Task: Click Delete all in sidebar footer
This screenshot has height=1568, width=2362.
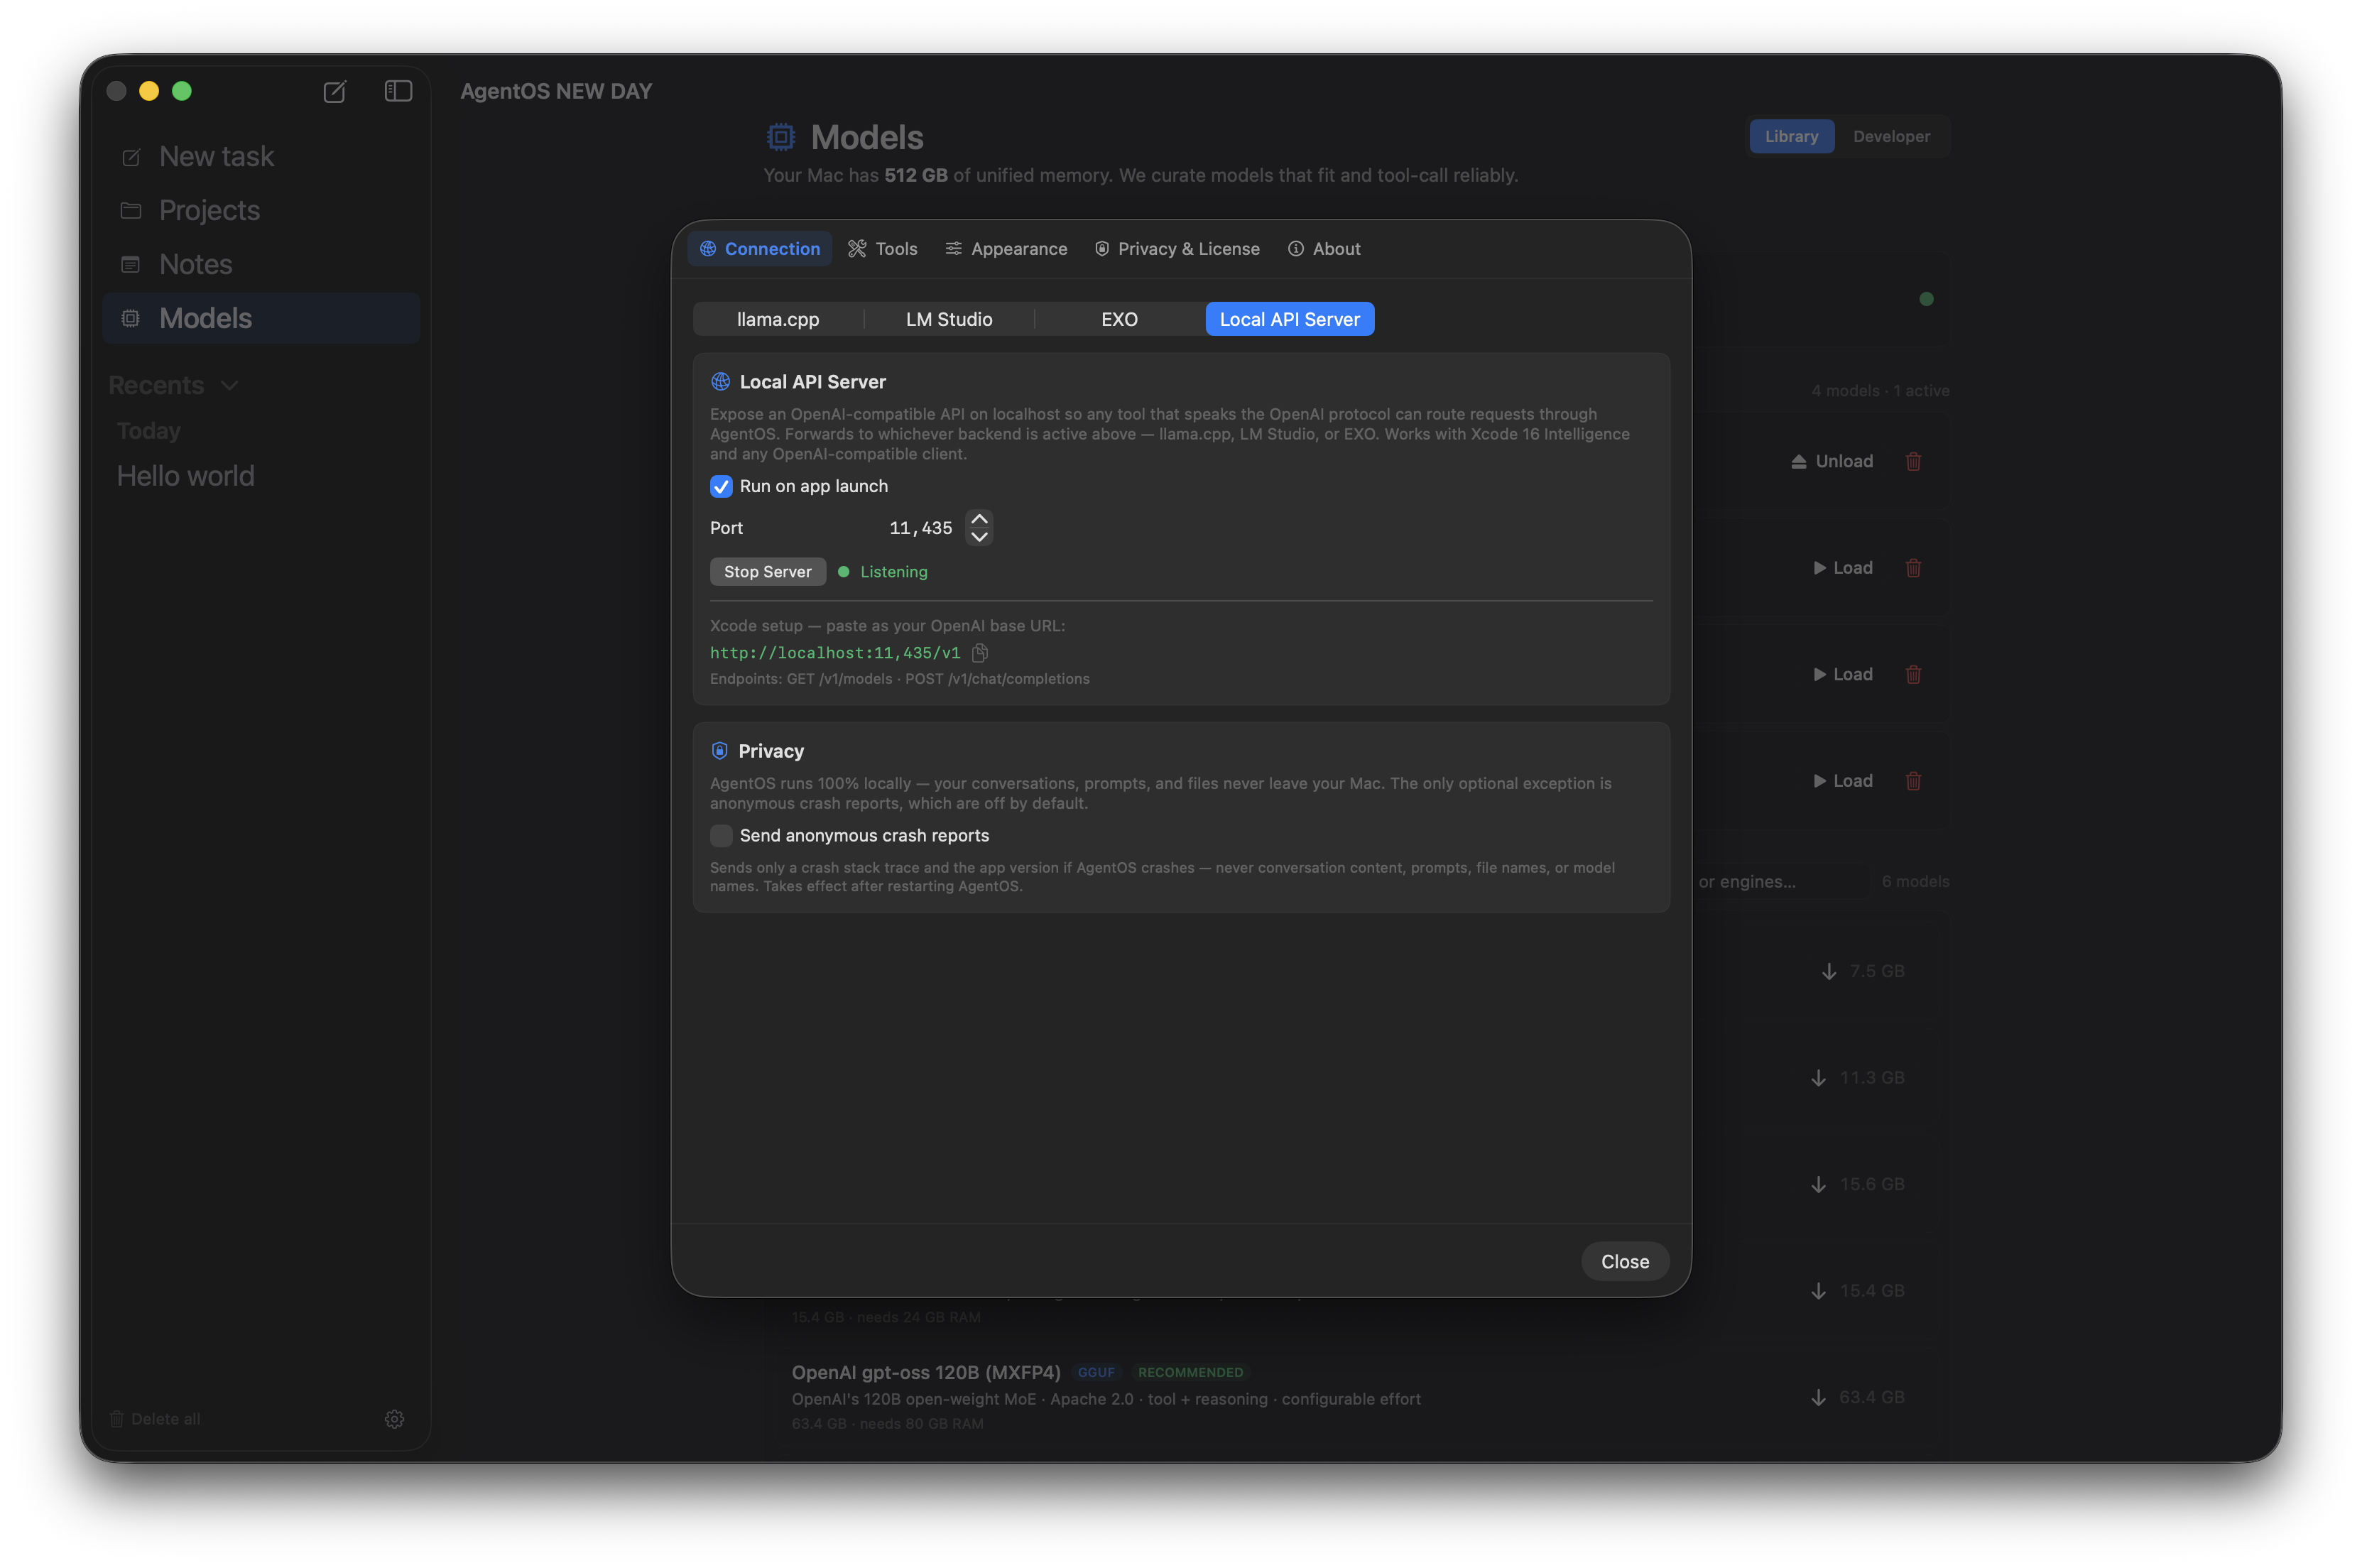Action: (x=155, y=1419)
